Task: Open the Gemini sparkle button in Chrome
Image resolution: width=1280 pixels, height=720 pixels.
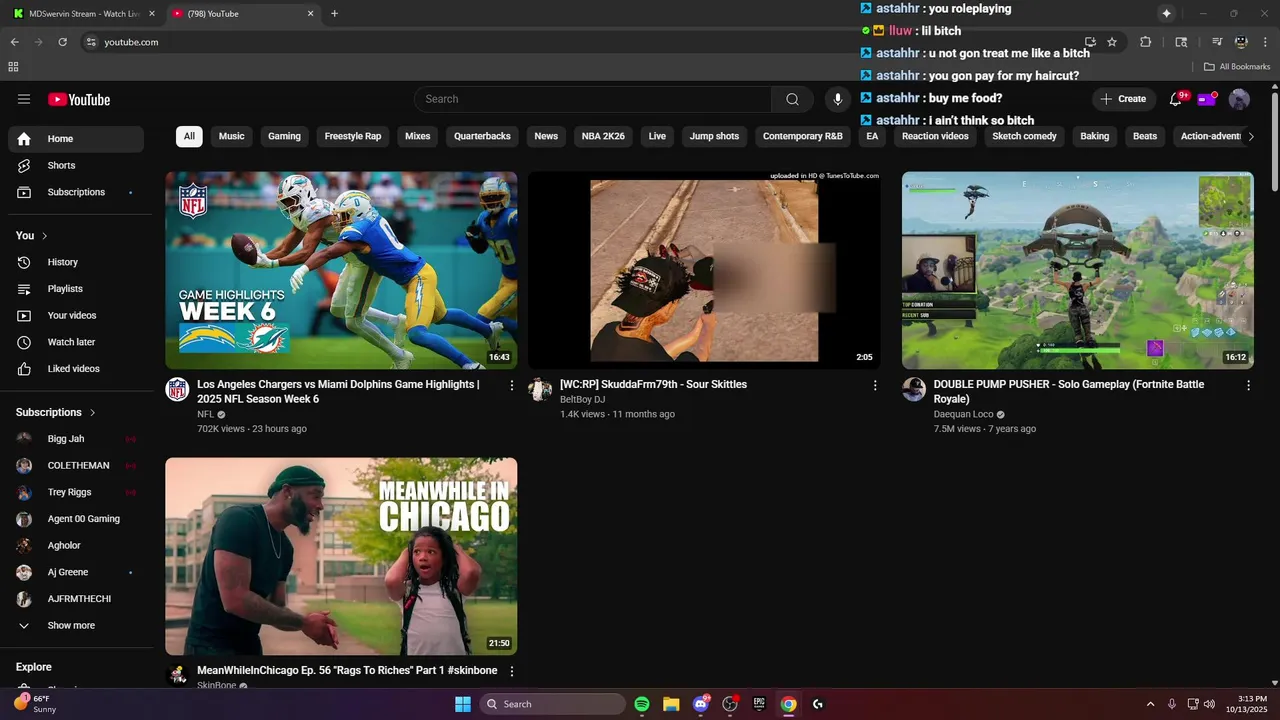Action: [1166, 13]
